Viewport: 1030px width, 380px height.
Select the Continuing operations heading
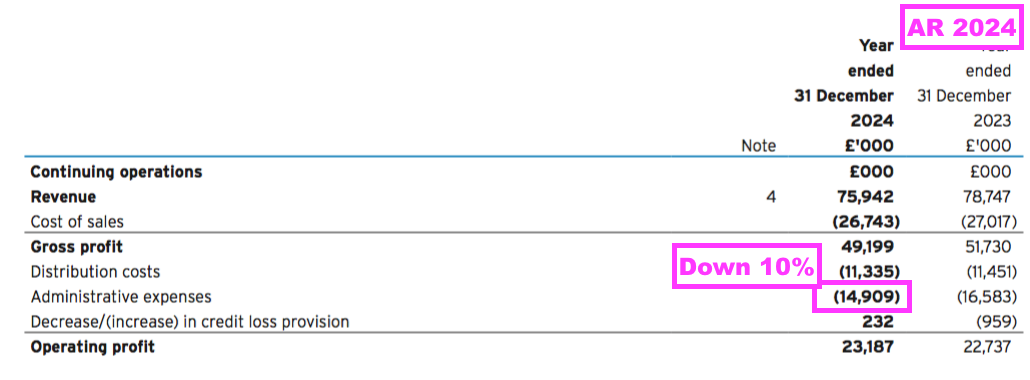[116, 172]
